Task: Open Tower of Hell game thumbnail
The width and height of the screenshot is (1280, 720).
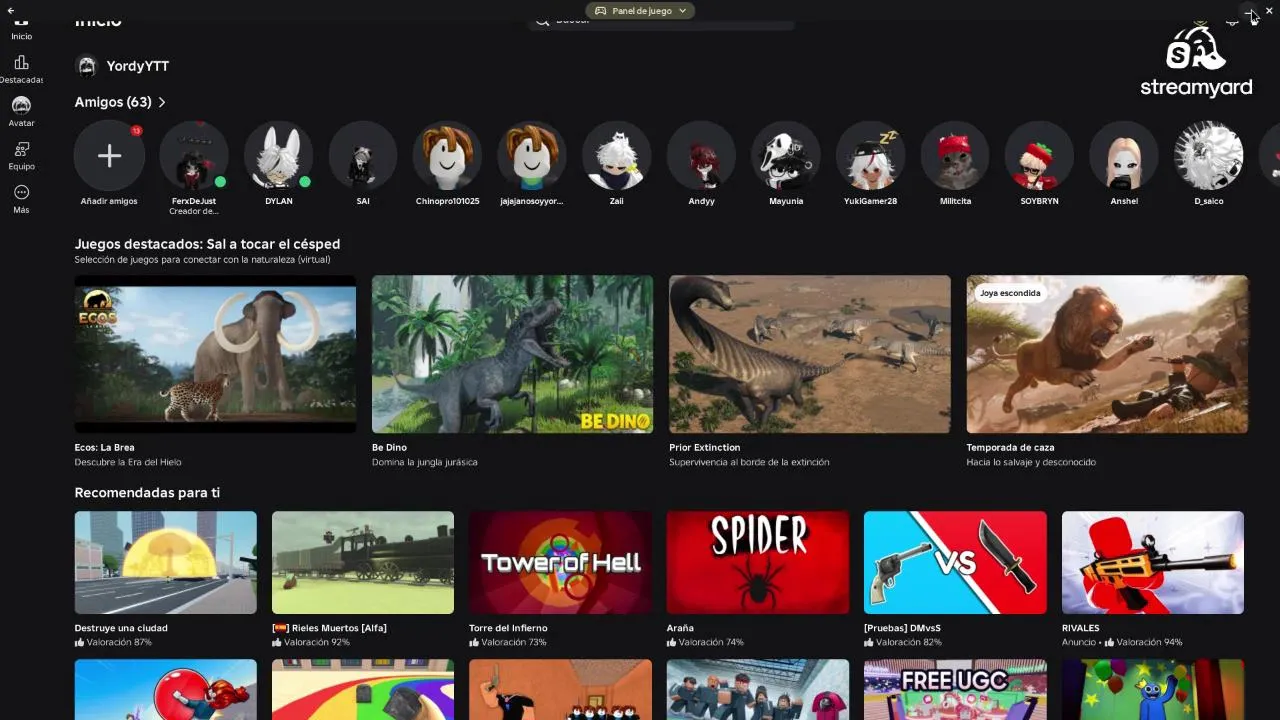Action: pyautogui.click(x=560, y=562)
